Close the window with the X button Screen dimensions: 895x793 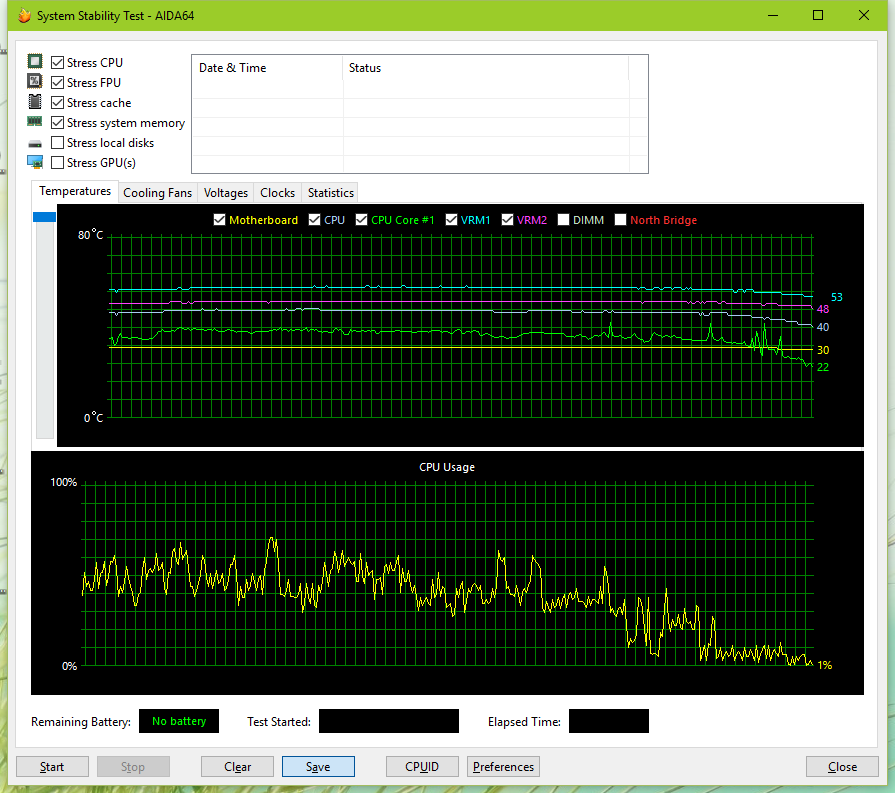864,15
